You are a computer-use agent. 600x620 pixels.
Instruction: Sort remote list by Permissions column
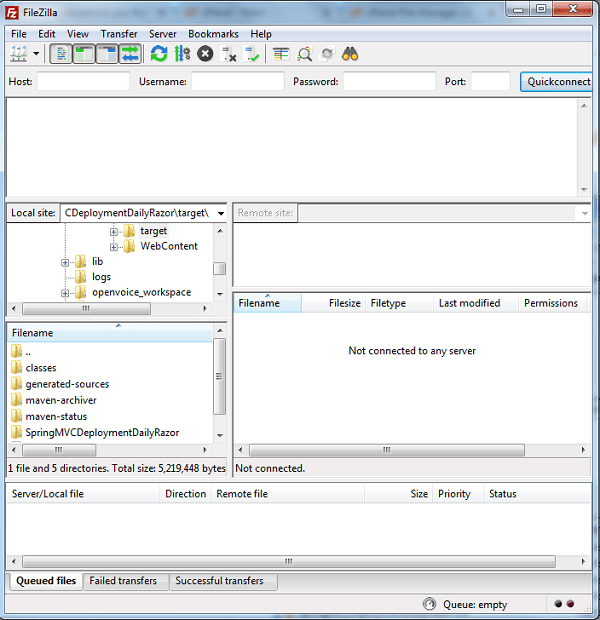552,303
